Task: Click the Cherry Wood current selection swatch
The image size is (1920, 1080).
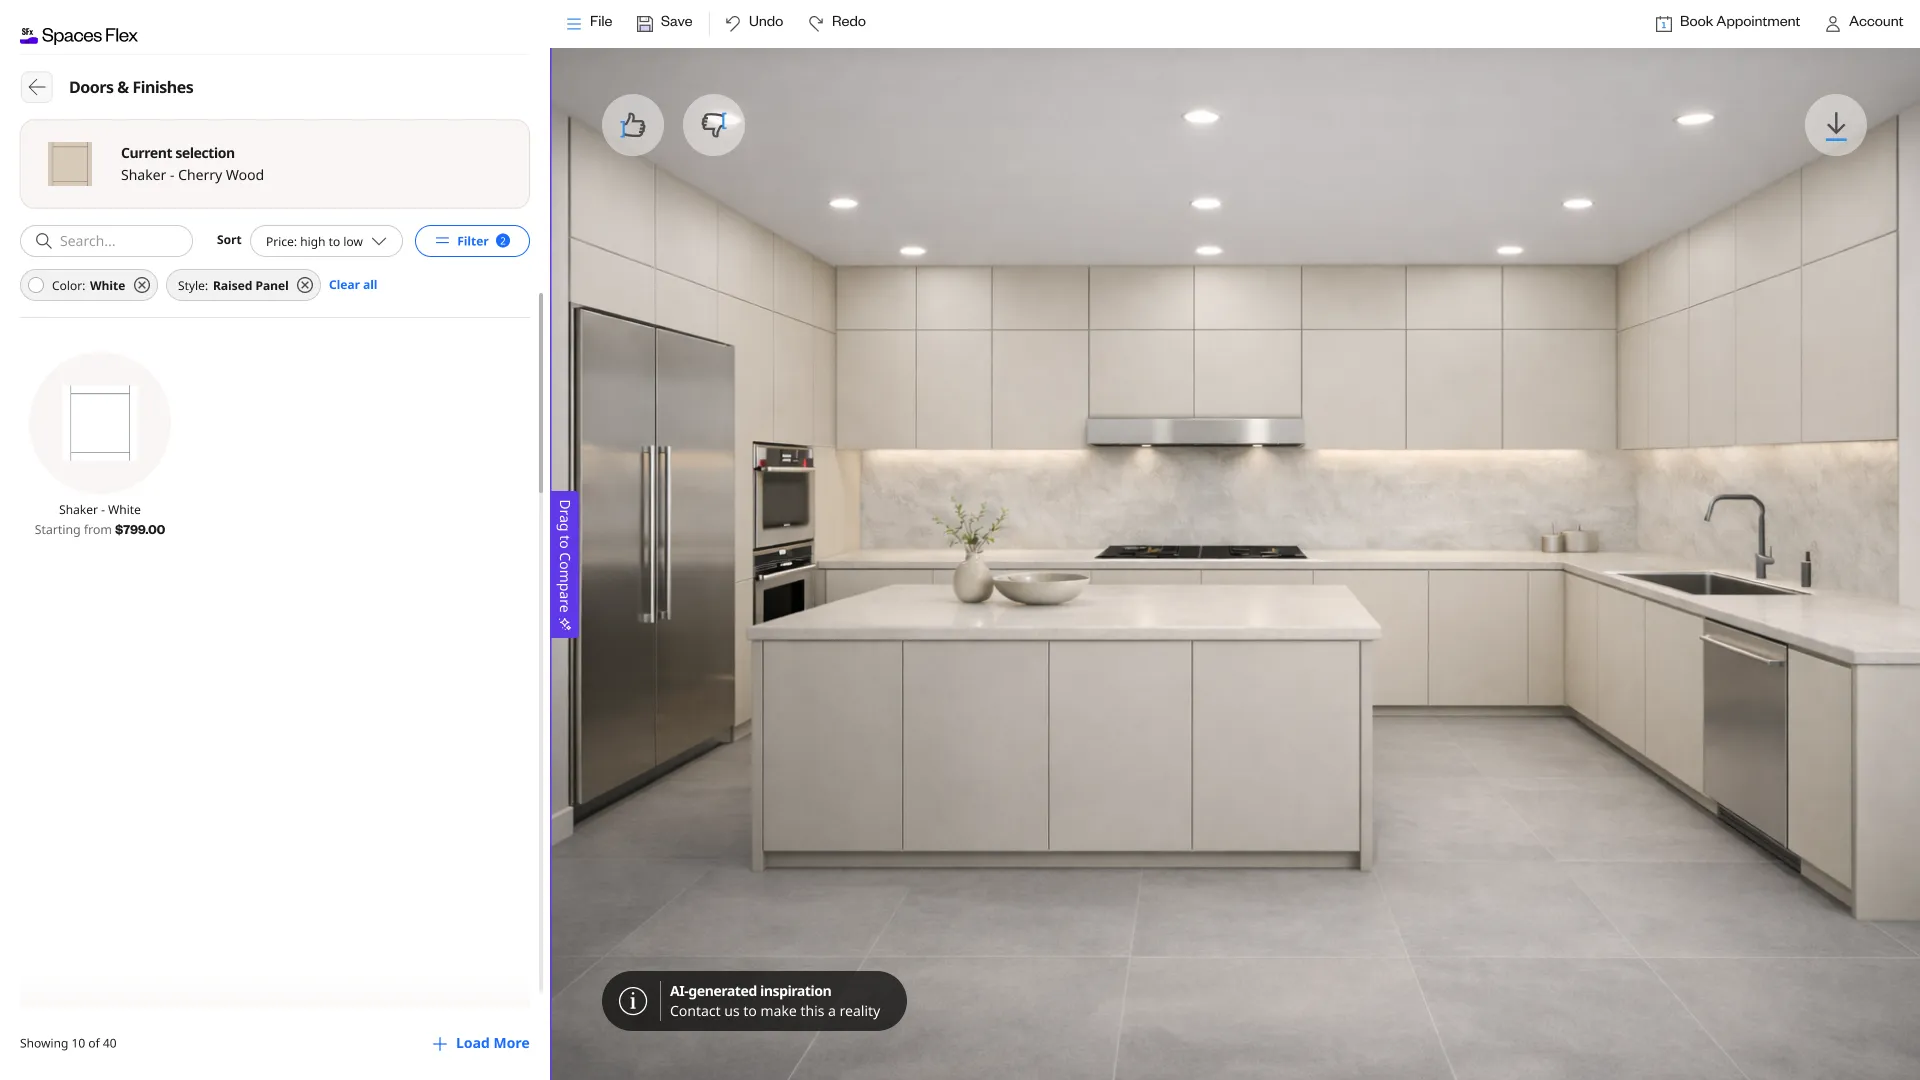Action: click(x=70, y=164)
